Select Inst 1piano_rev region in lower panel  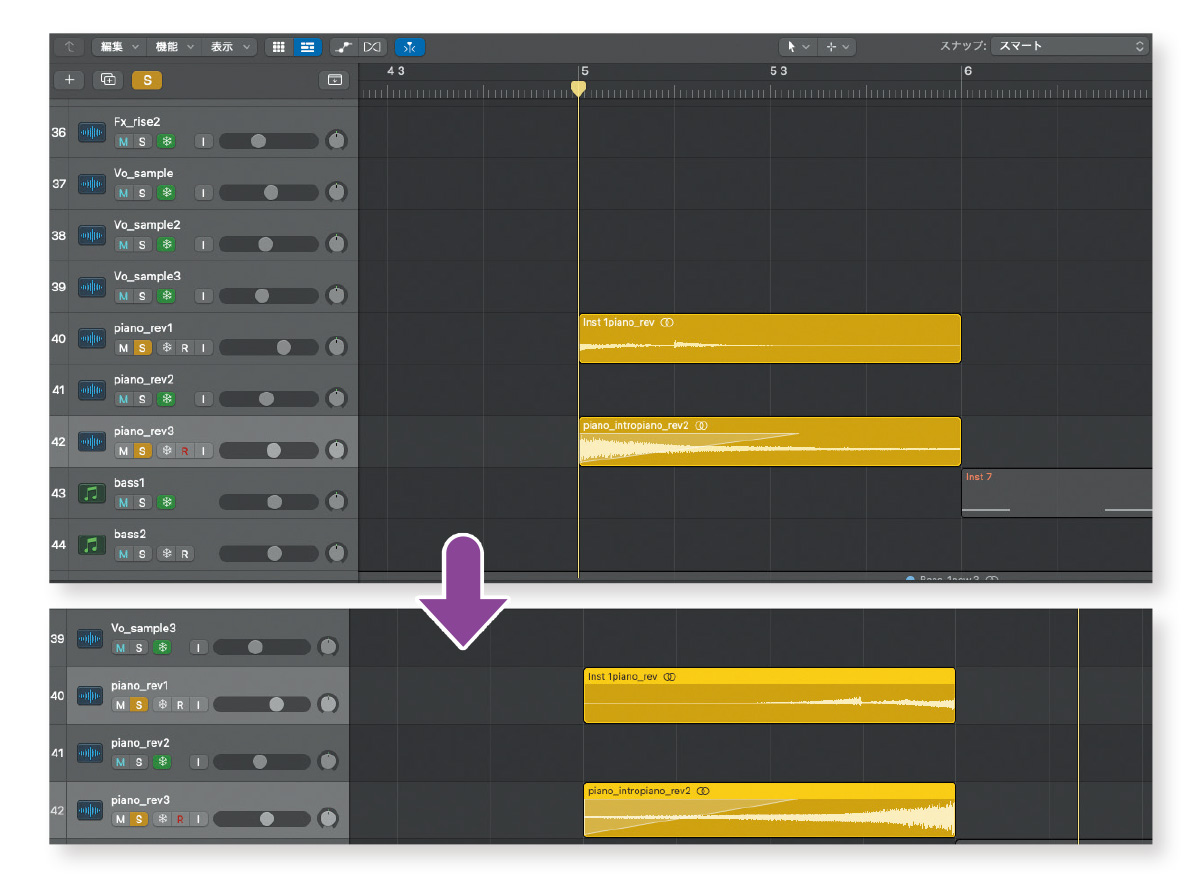click(770, 695)
